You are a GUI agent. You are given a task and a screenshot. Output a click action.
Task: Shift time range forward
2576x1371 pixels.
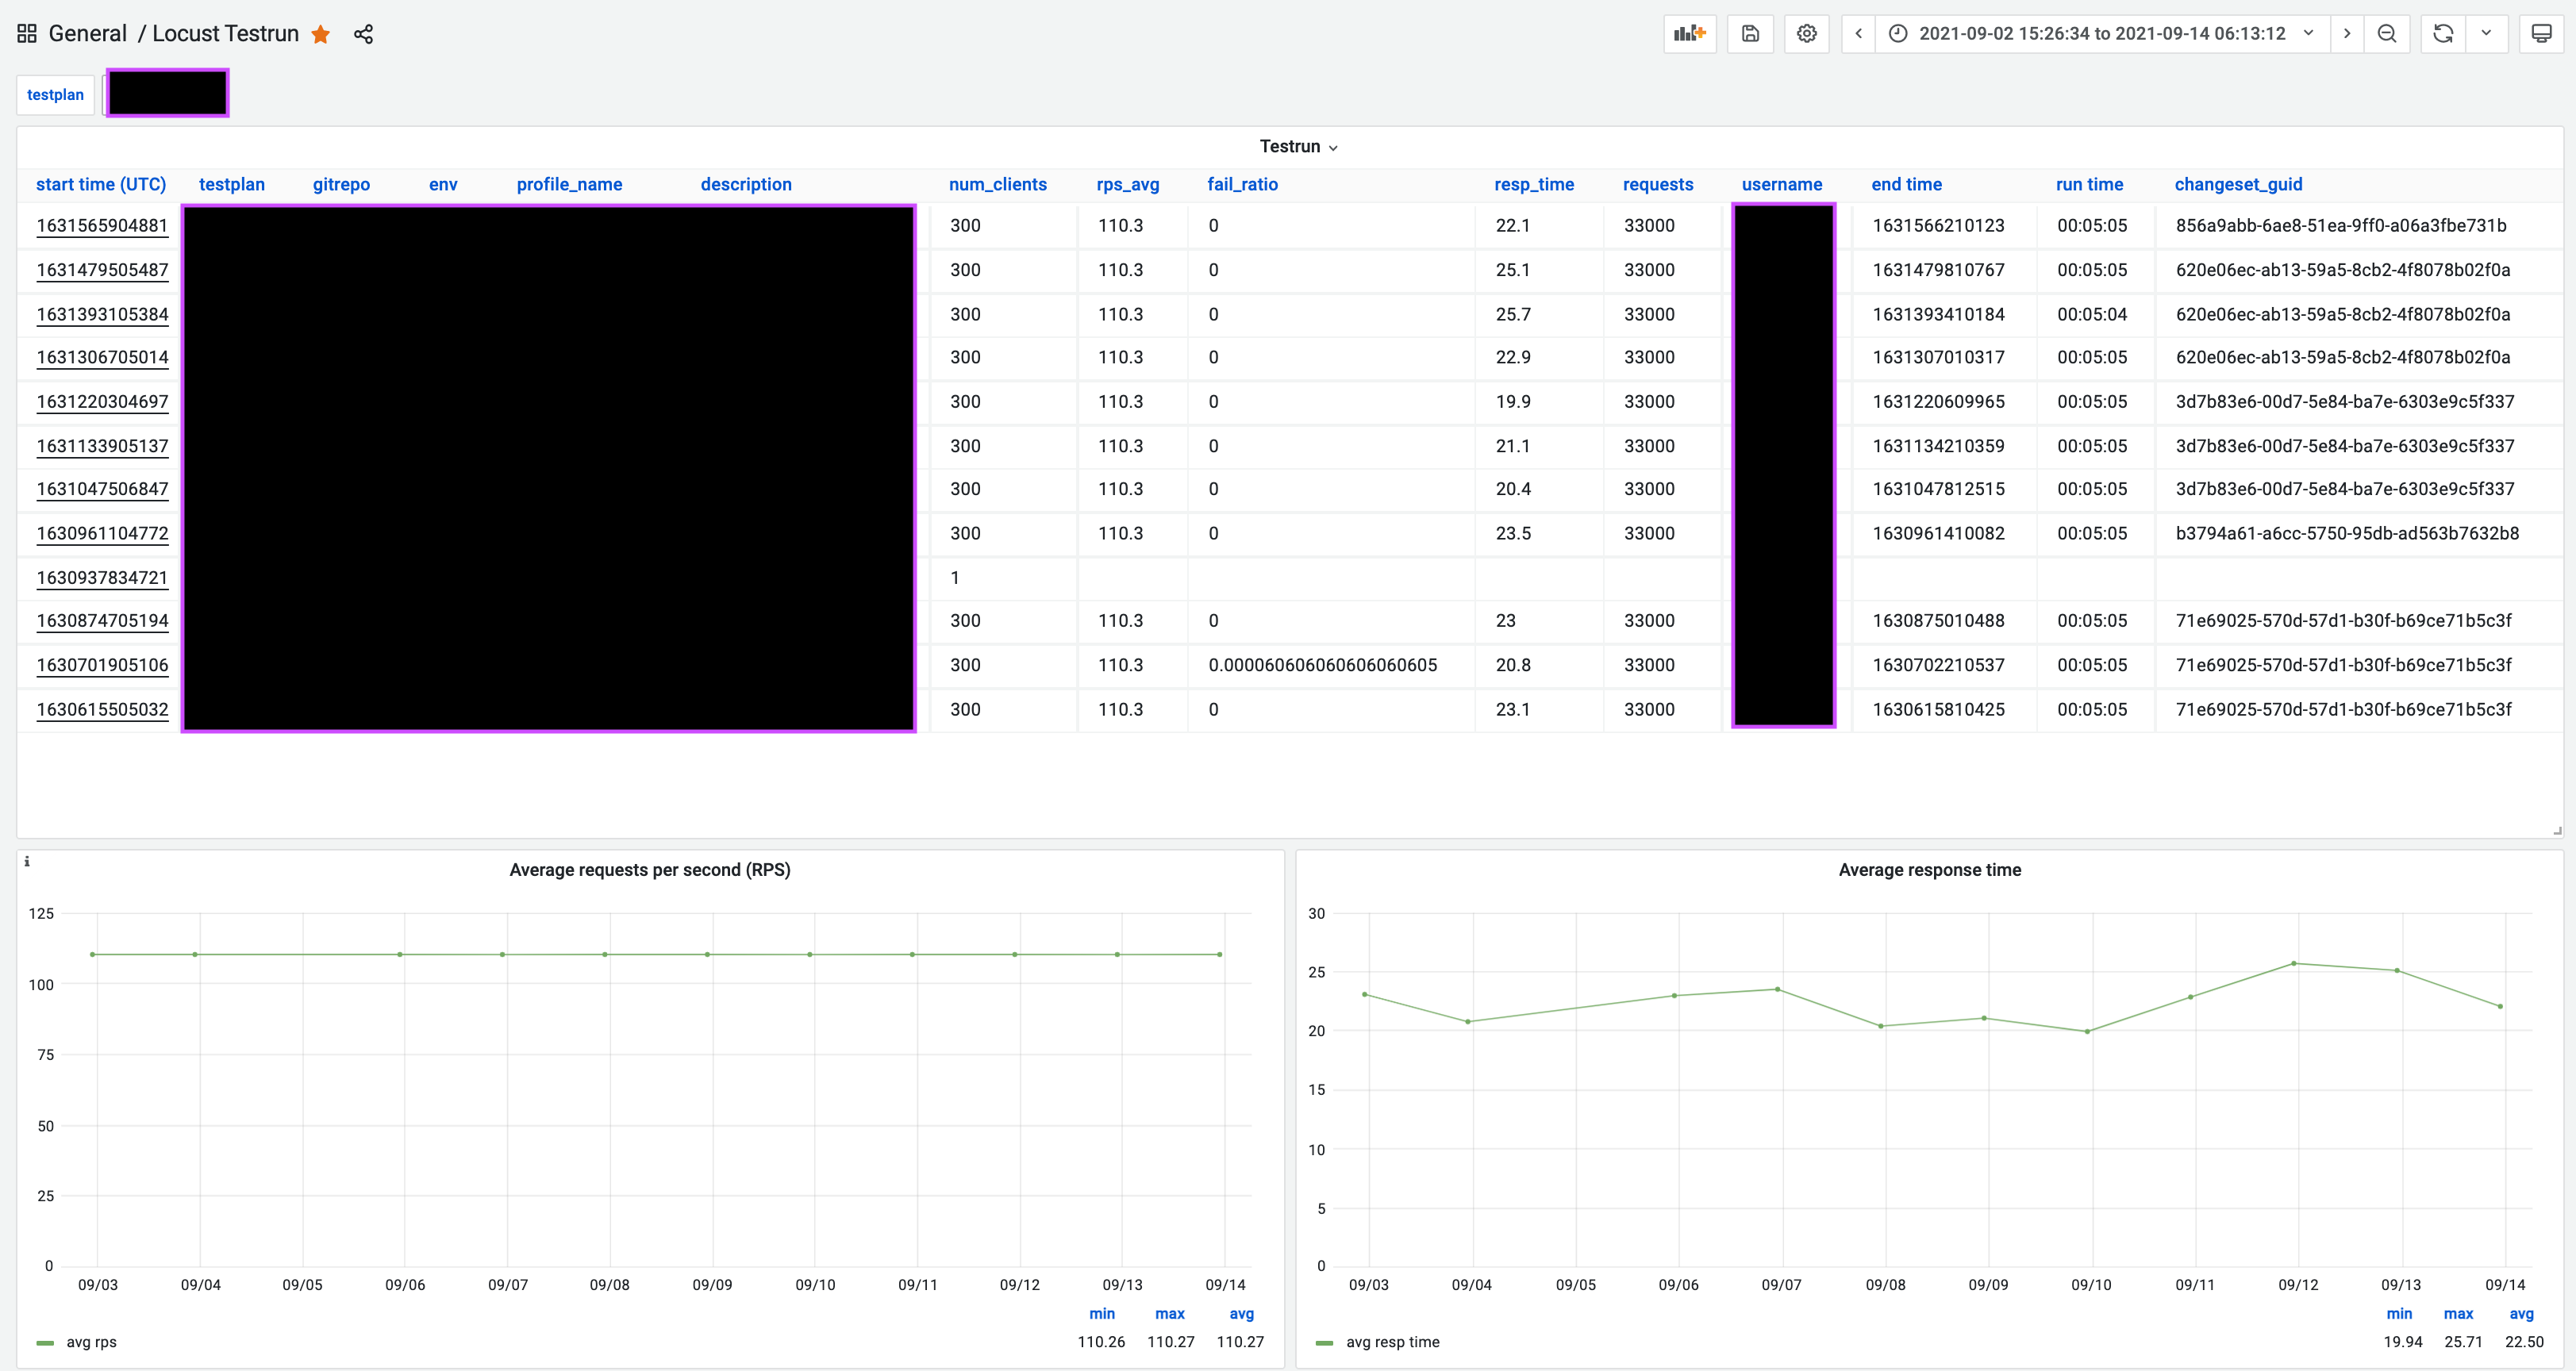coord(2346,34)
